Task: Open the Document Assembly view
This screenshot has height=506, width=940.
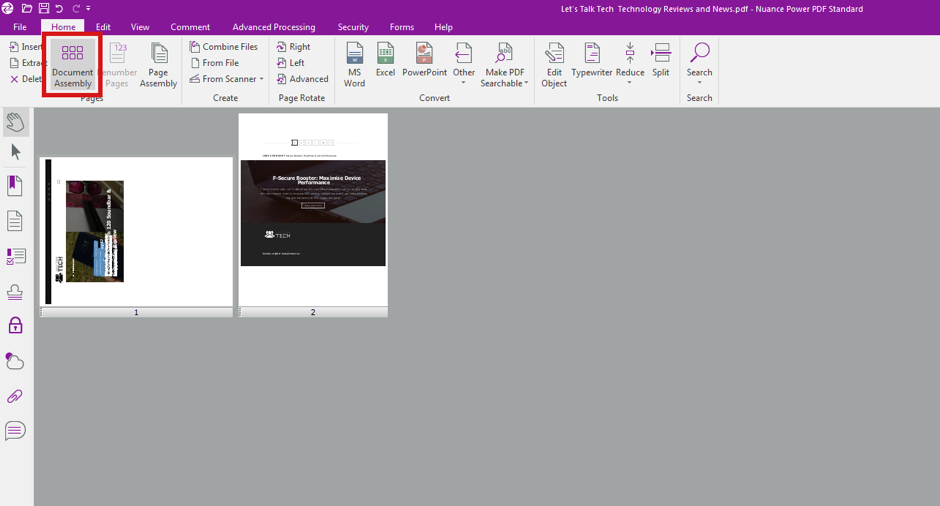Action: point(72,65)
